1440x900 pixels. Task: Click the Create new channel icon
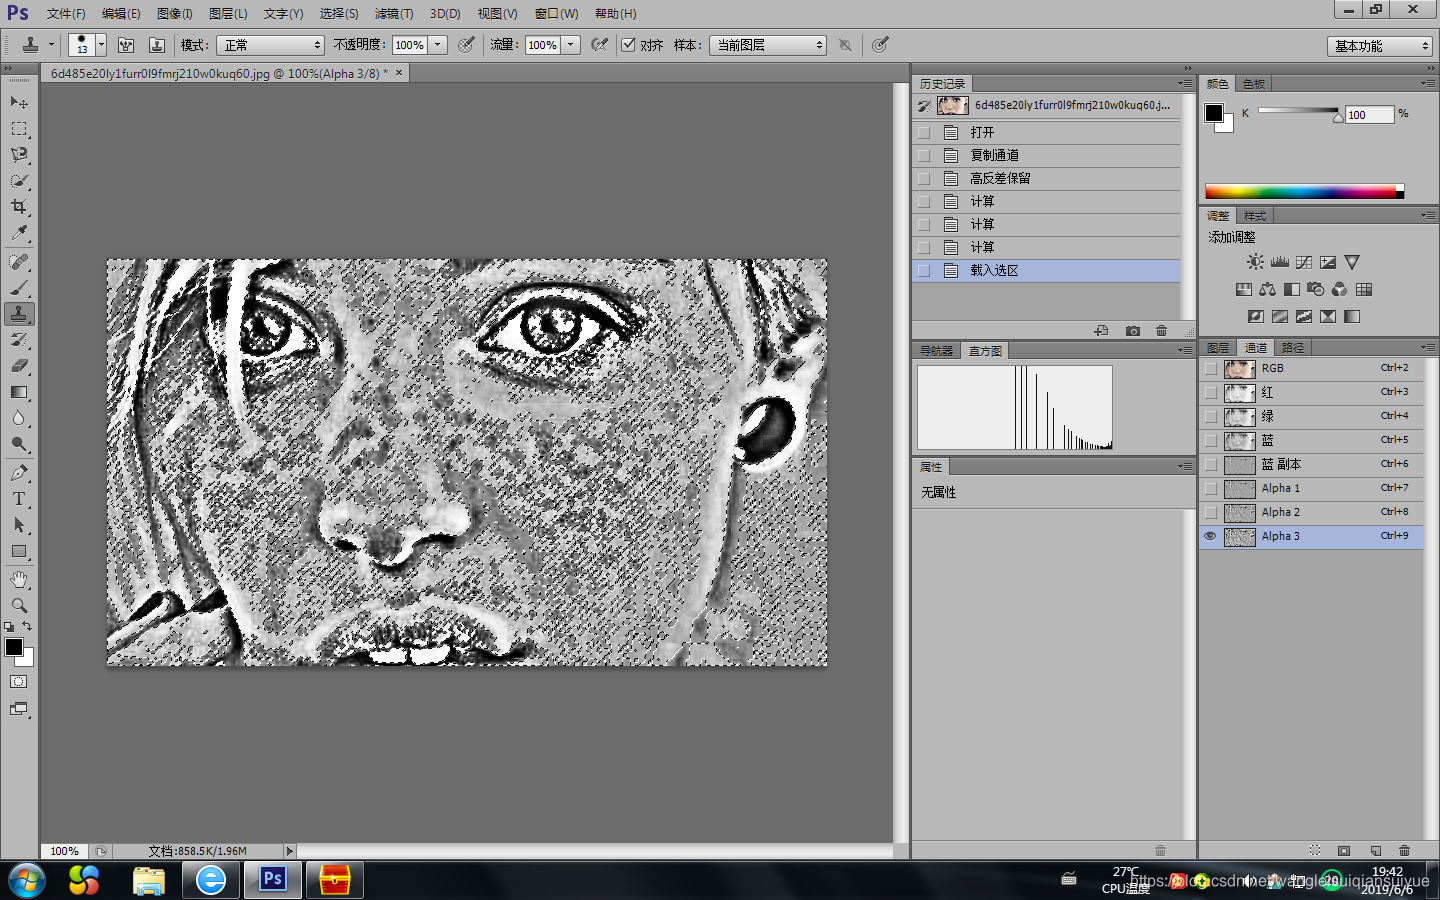pyautogui.click(x=1375, y=851)
